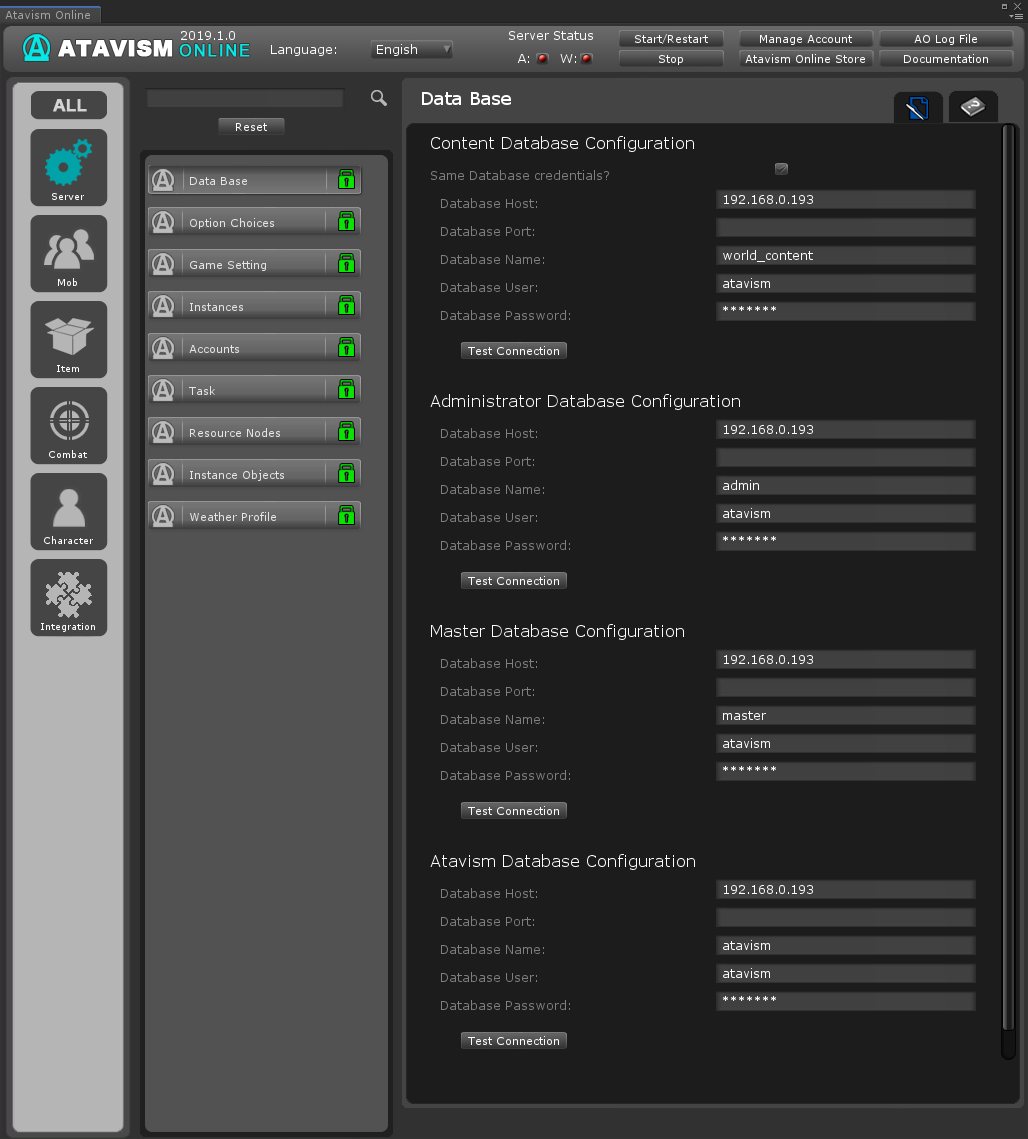Open the help book icon tab

pyautogui.click(x=972, y=107)
